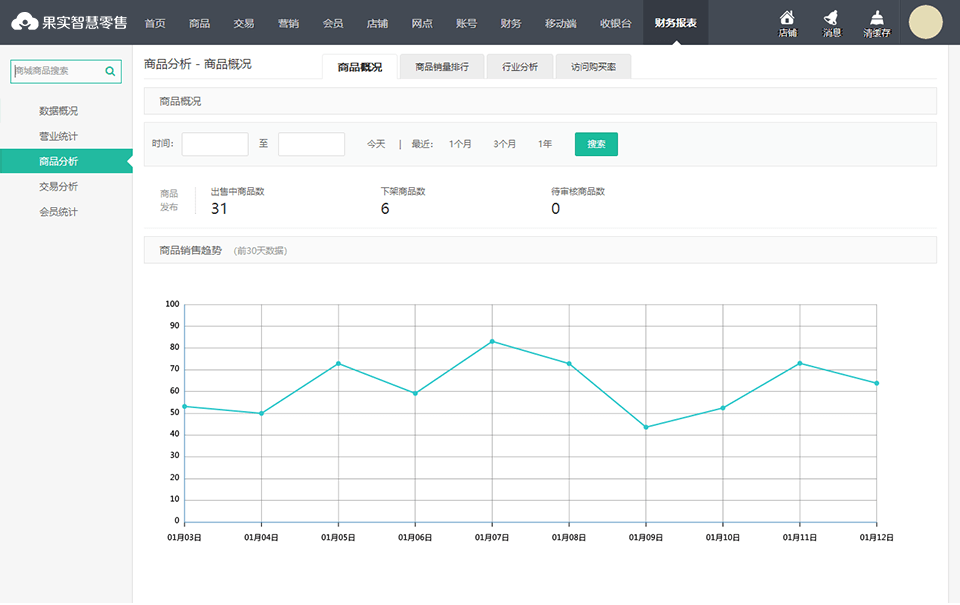Click the 店铺 house icon
This screenshot has height=605, width=960.
click(x=787, y=18)
